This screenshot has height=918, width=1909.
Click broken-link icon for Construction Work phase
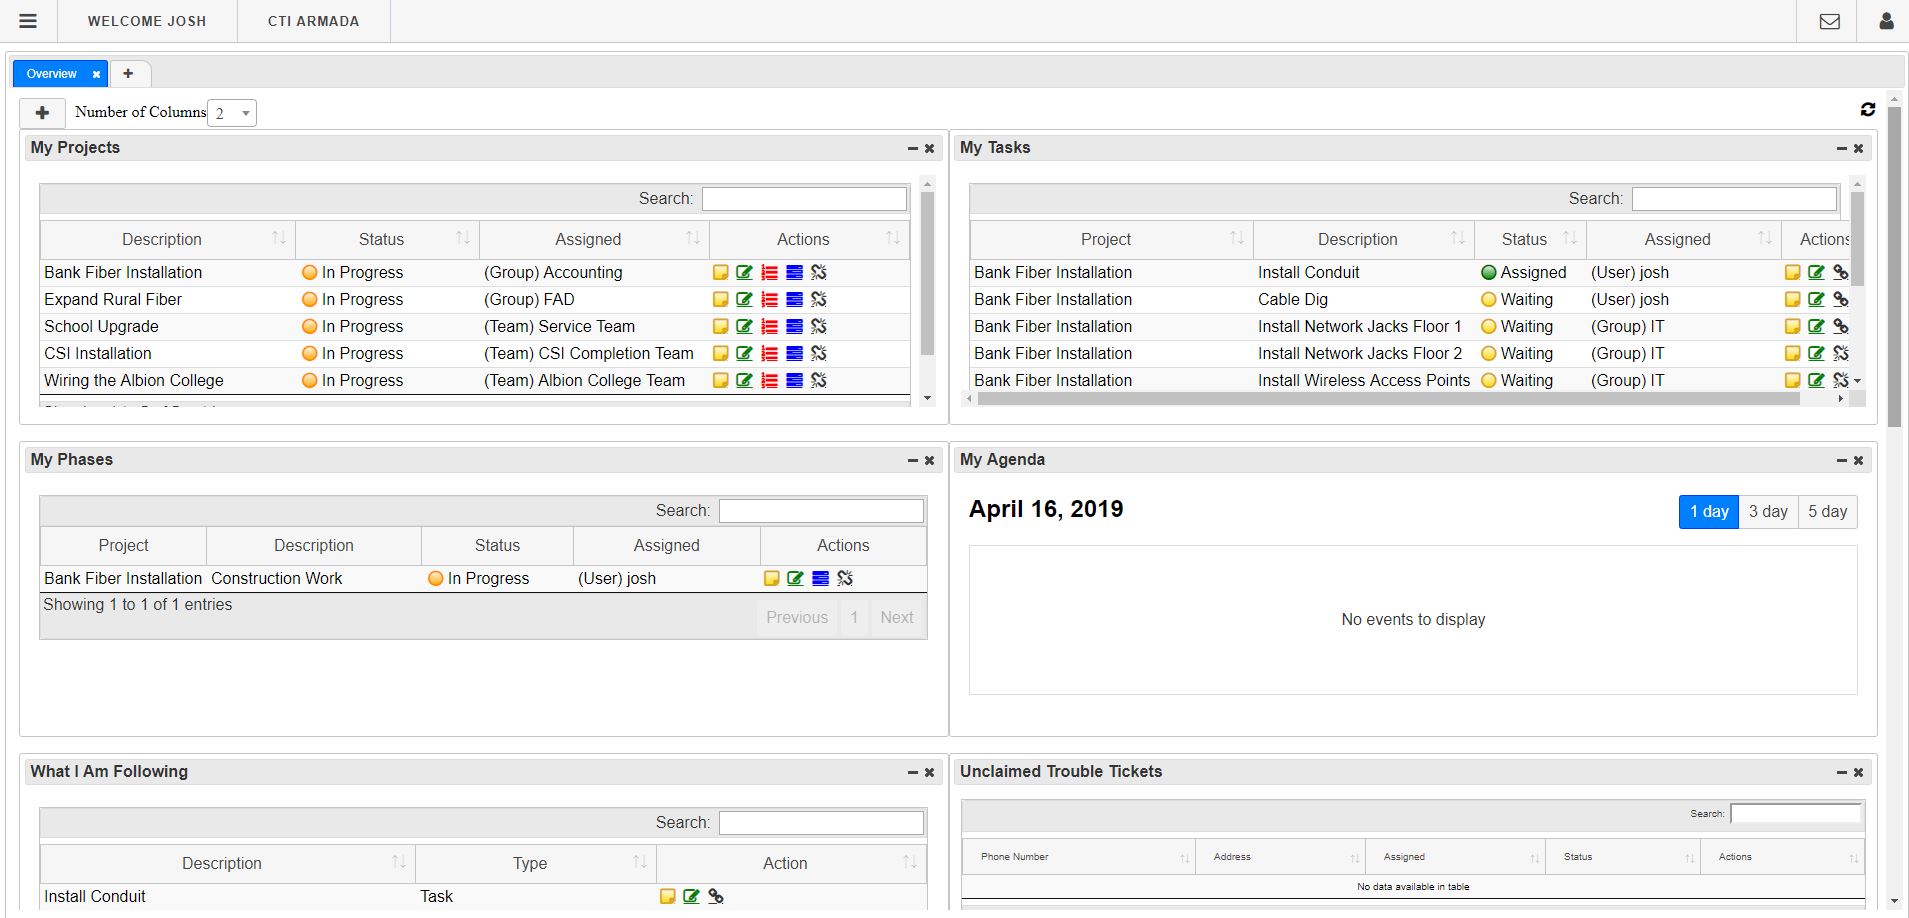[x=845, y=578]
